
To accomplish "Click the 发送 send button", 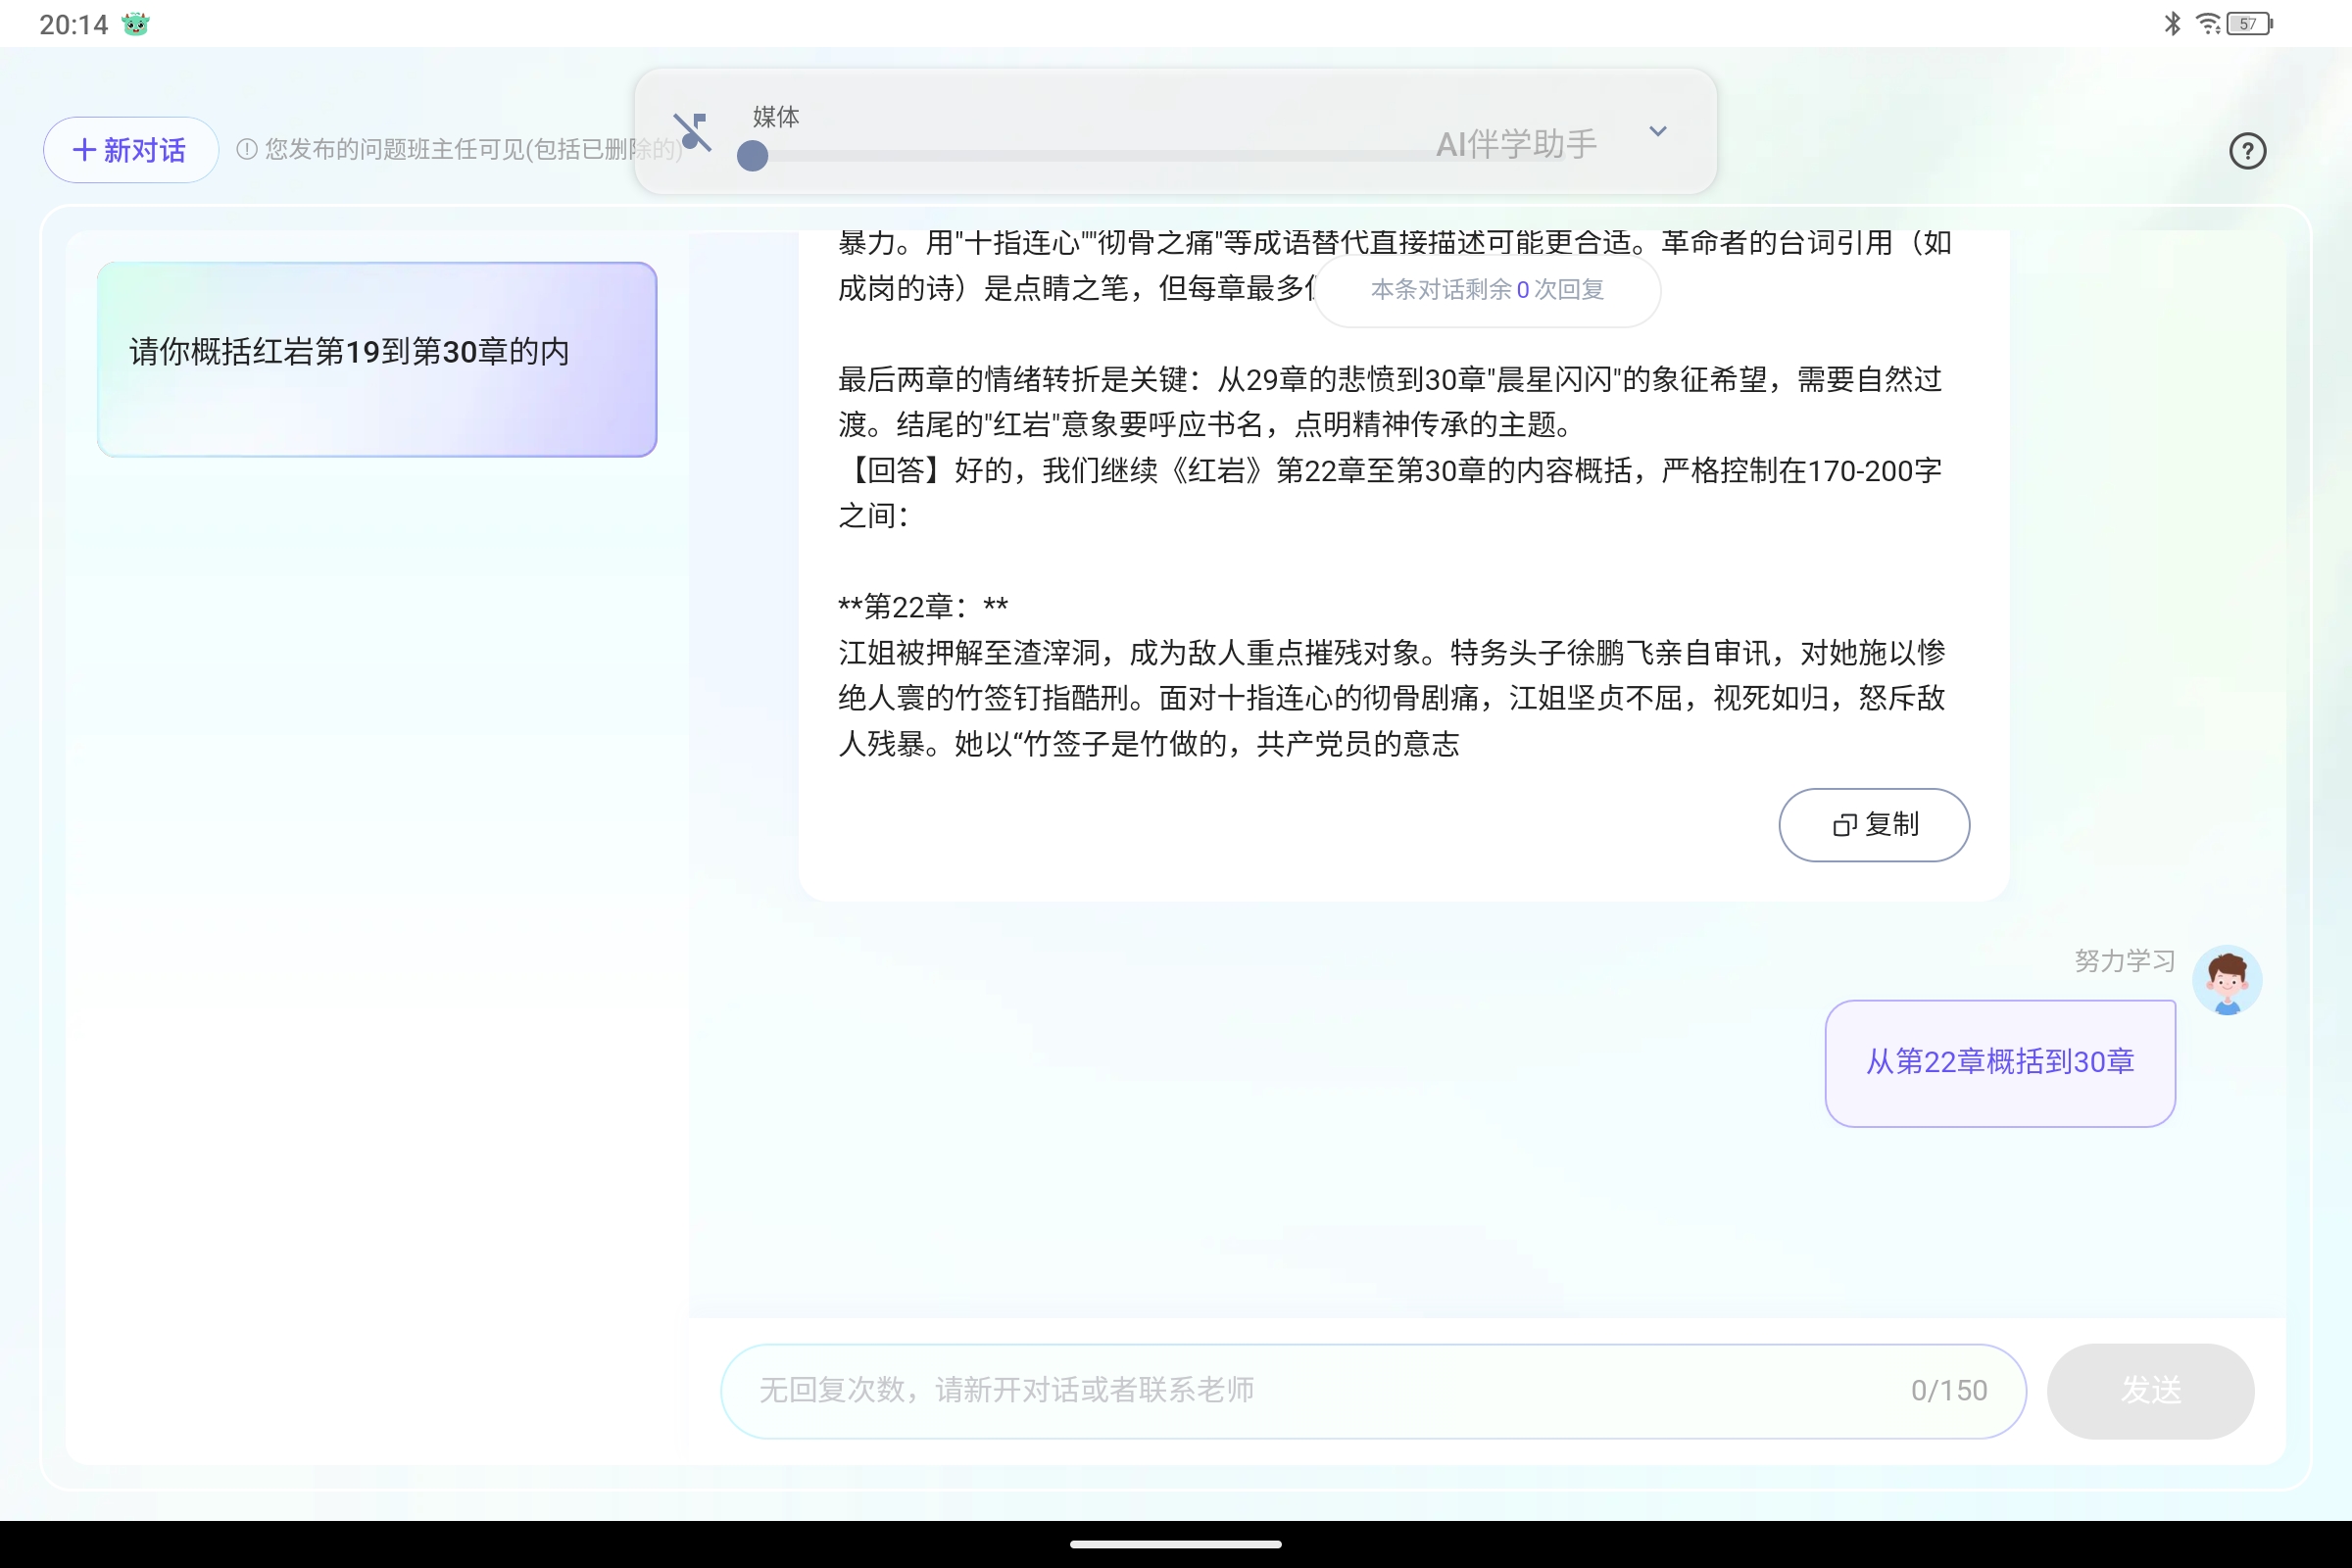I will tap(2150, 1390).
